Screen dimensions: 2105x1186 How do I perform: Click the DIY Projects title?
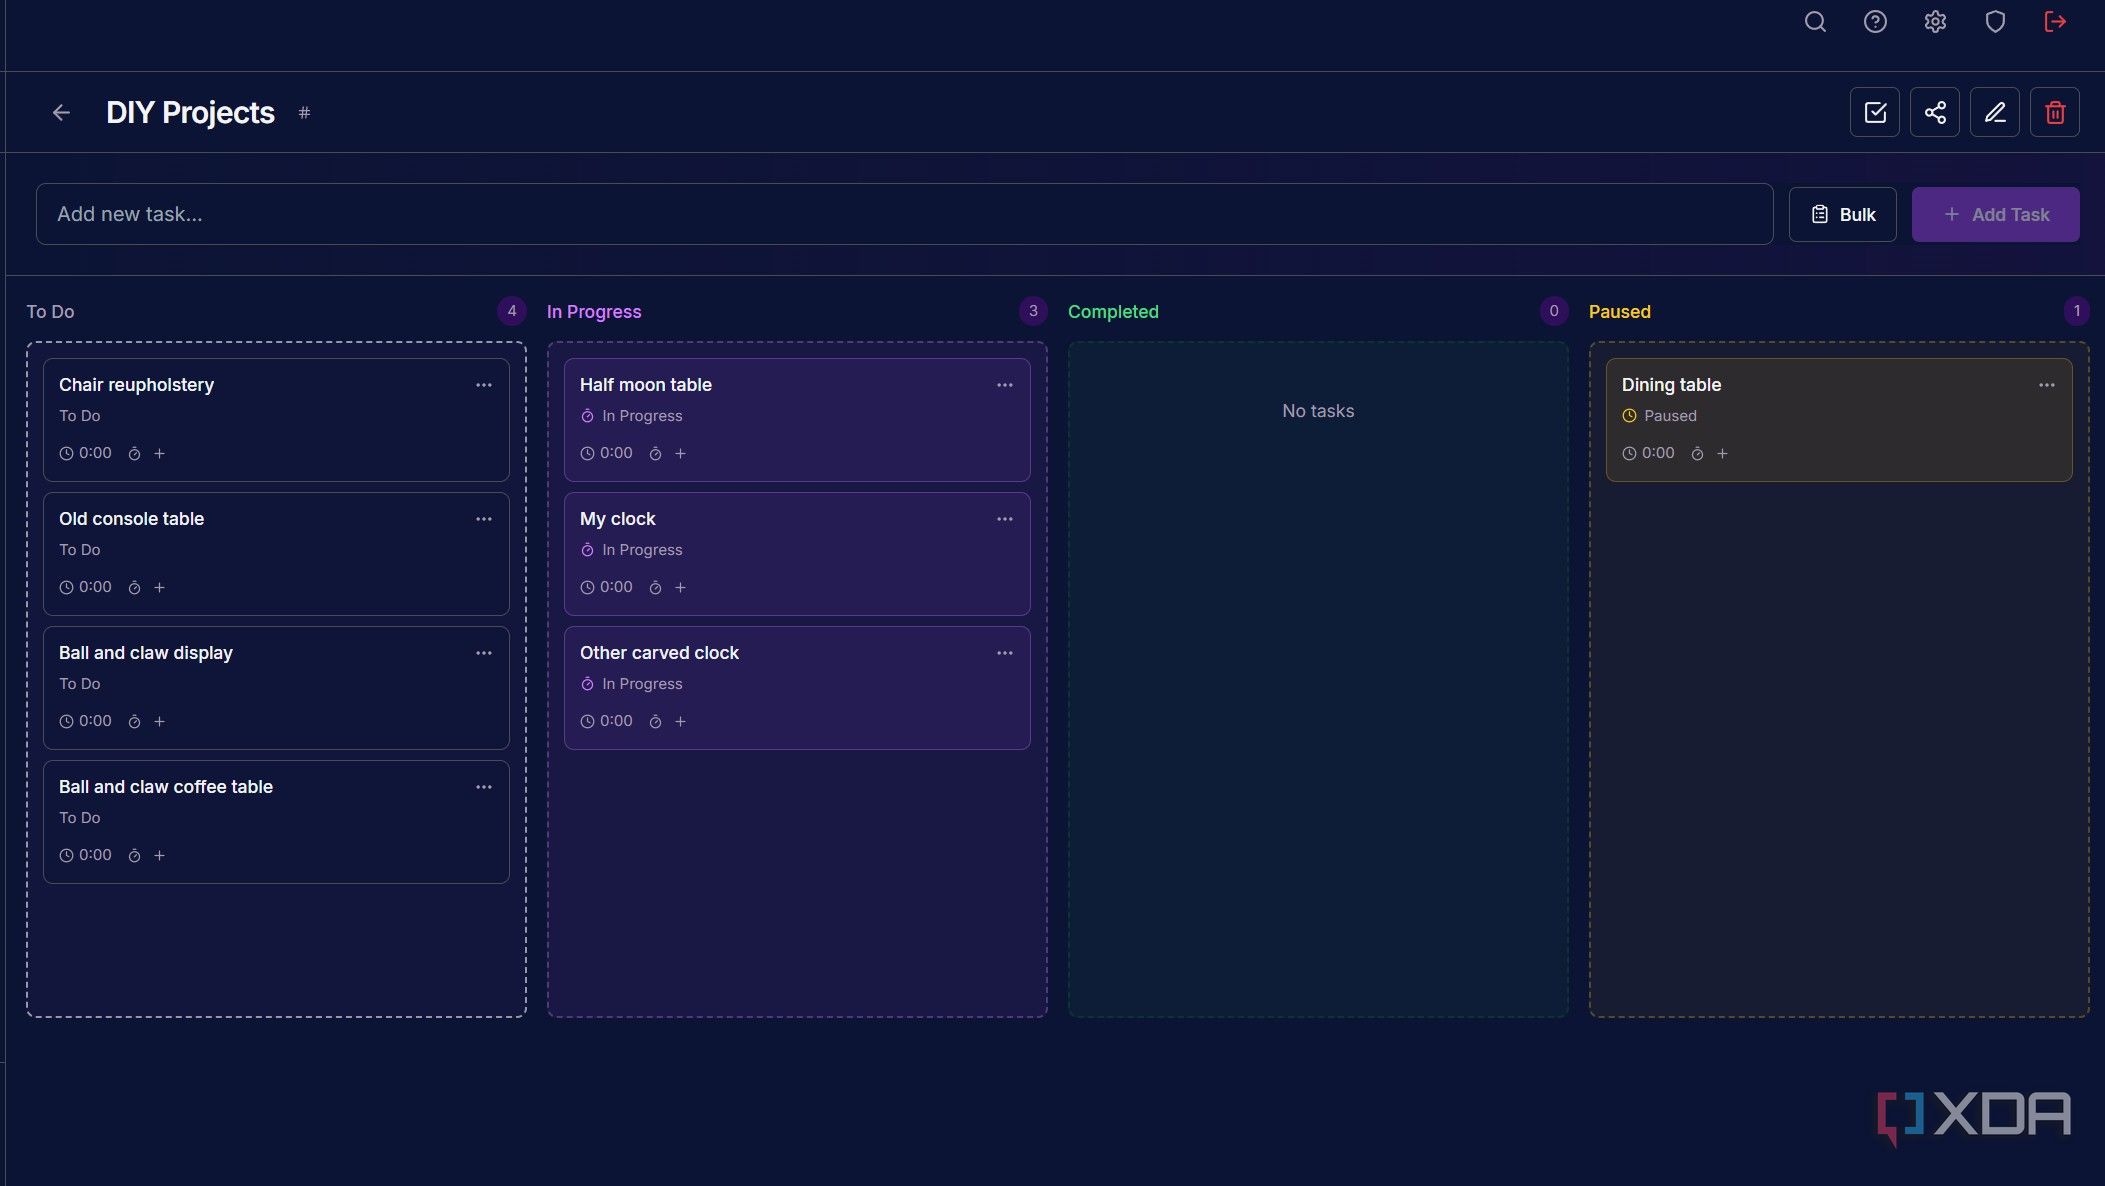point(190,113)
